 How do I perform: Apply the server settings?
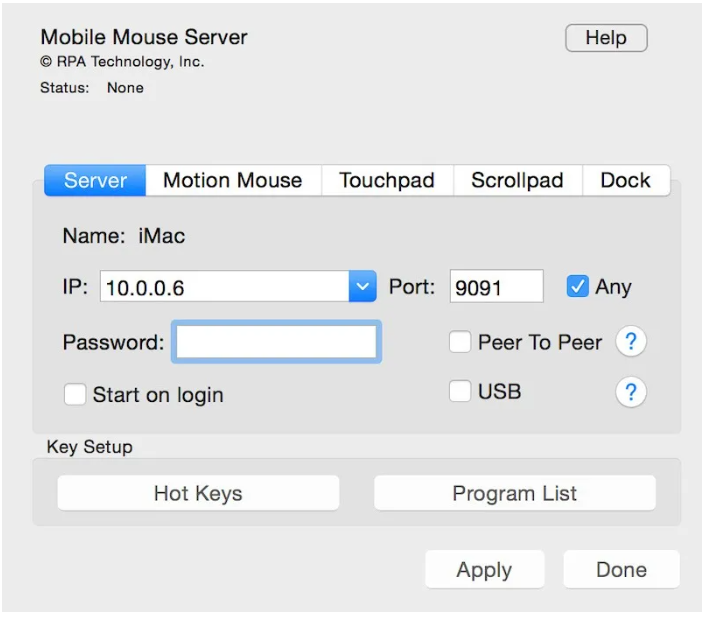coord(484,569)
